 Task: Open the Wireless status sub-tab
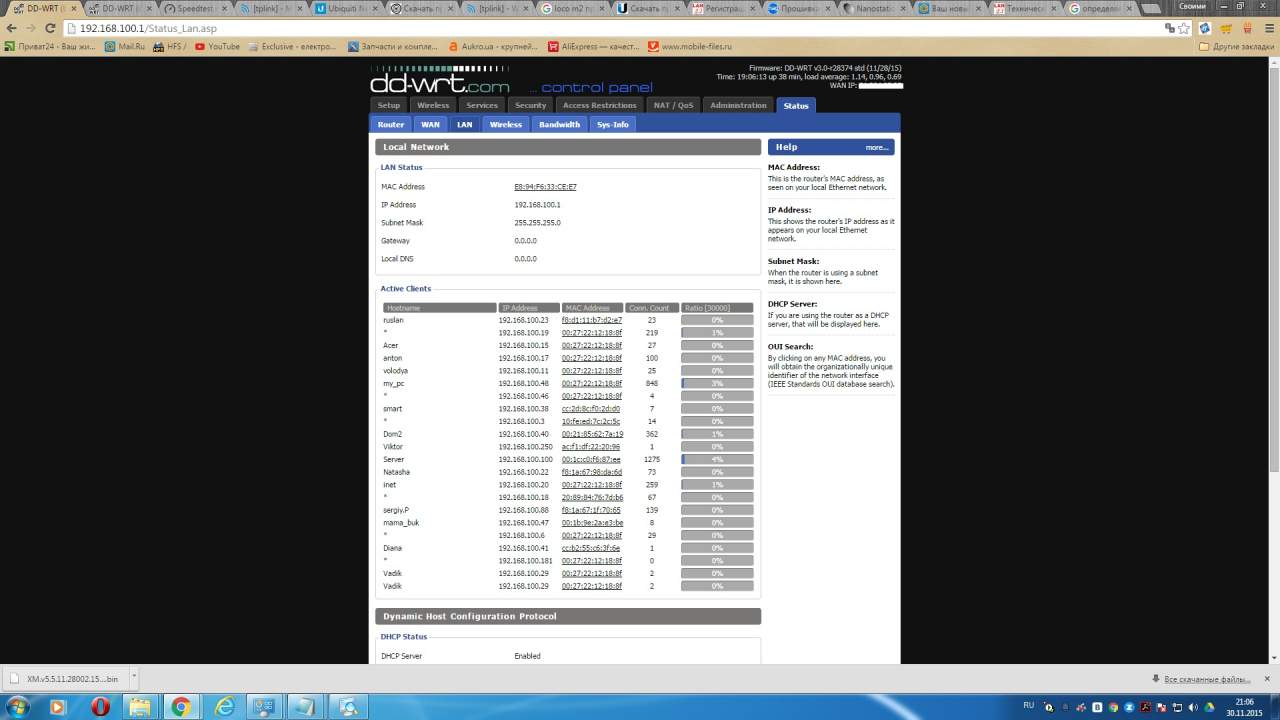coord(506,125)
